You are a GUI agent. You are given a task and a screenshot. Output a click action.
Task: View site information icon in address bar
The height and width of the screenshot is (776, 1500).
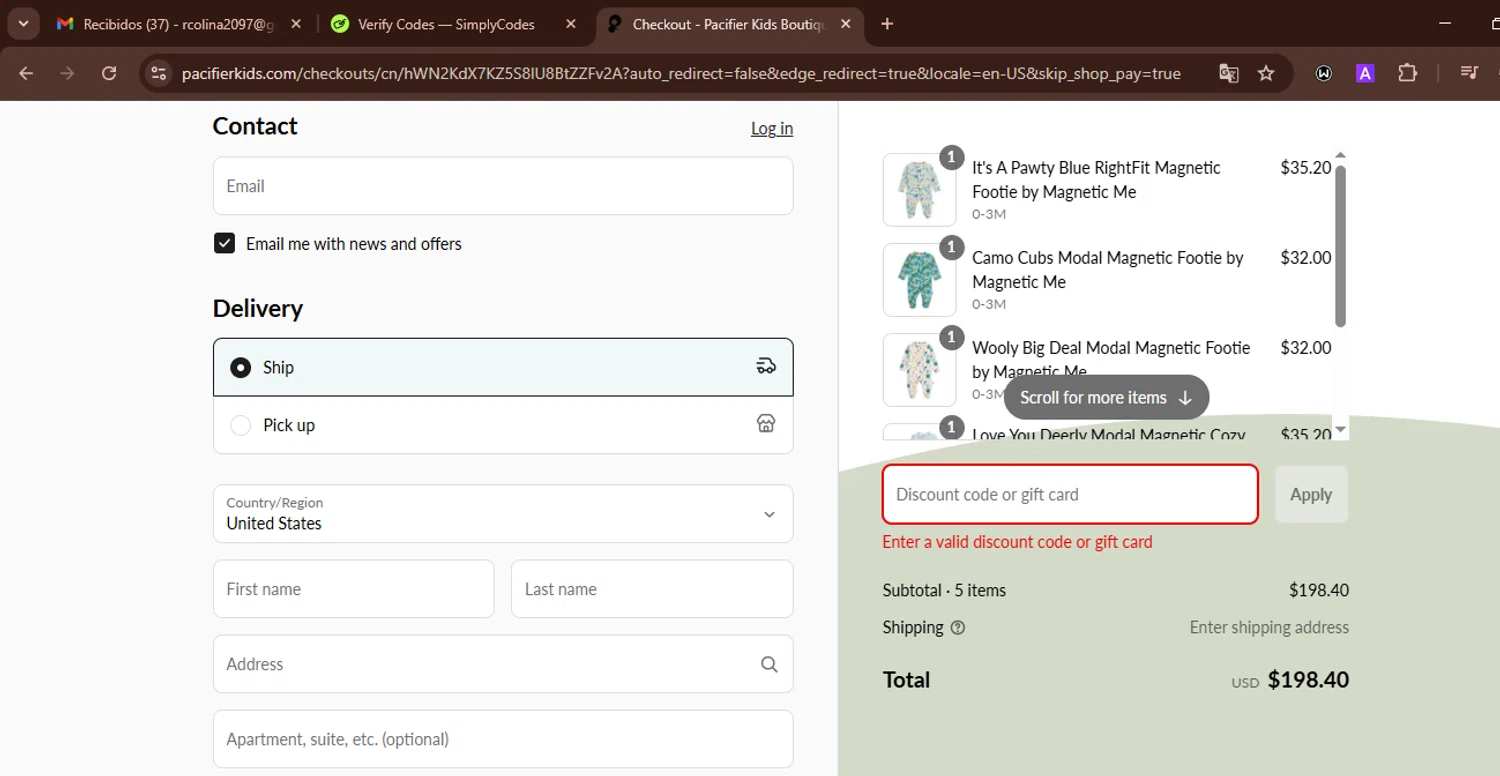[159, 73]
